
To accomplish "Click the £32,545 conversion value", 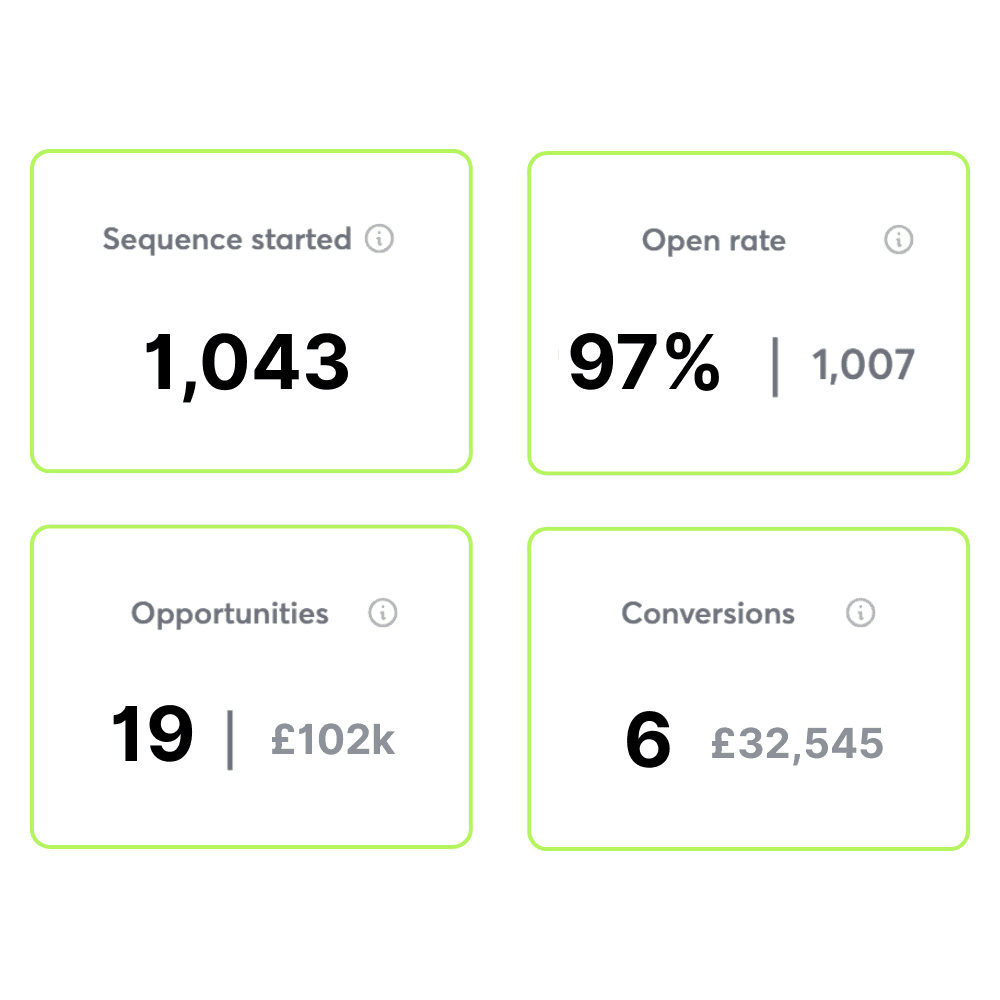I will click(x=797, y=744).
